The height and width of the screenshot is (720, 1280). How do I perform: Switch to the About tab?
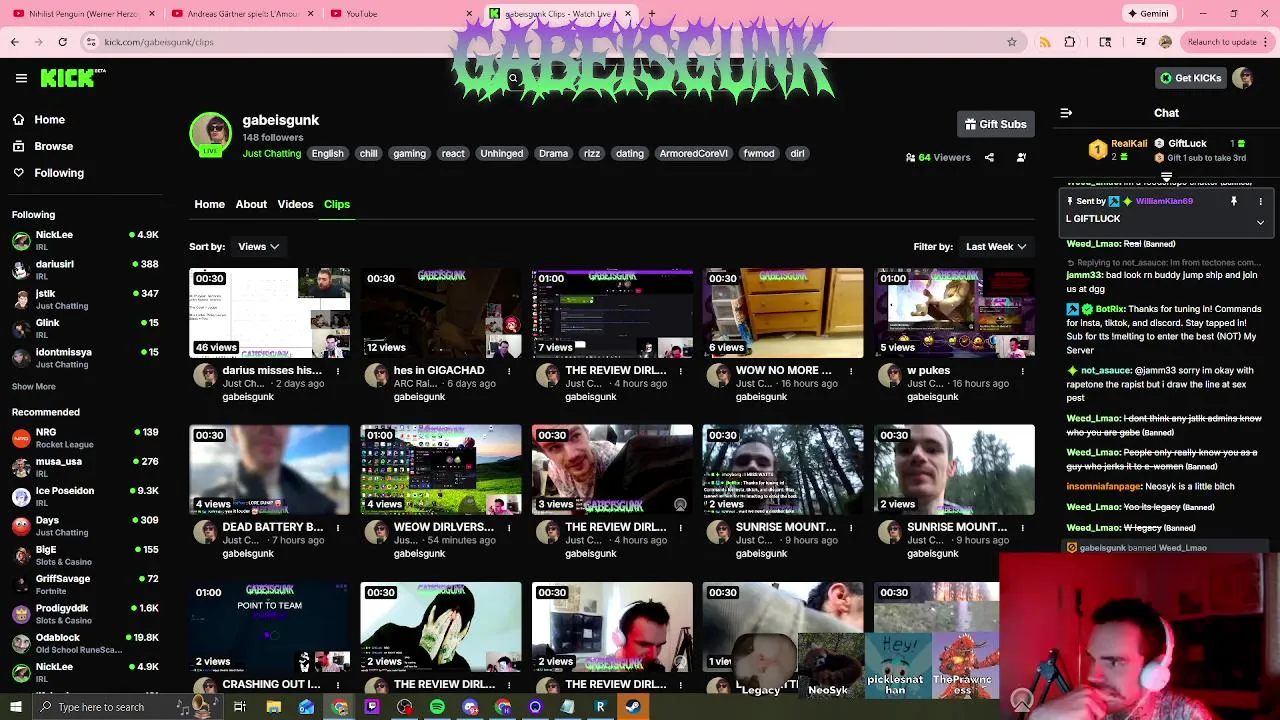(251, 204)
